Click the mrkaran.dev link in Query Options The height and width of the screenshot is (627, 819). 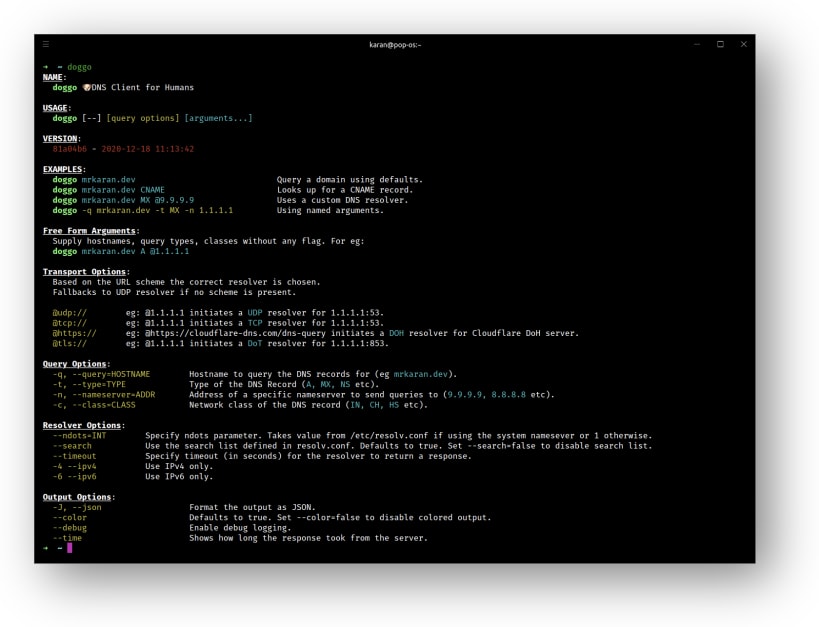(420, 374)
